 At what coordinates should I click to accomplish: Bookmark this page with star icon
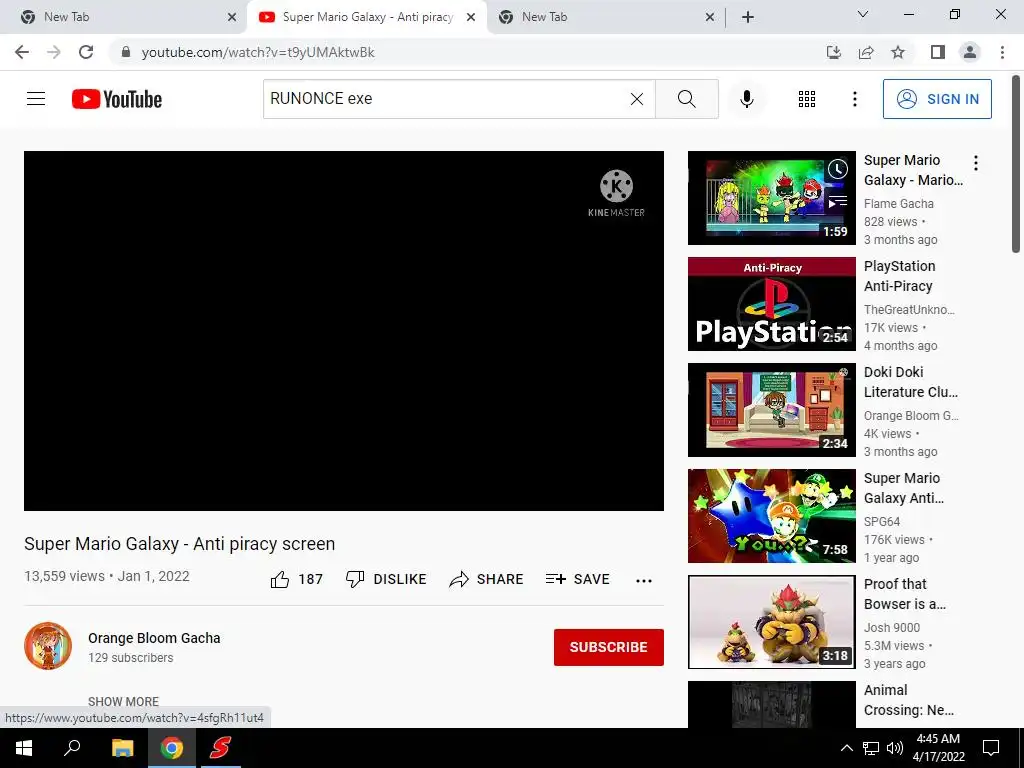point(898,52)
